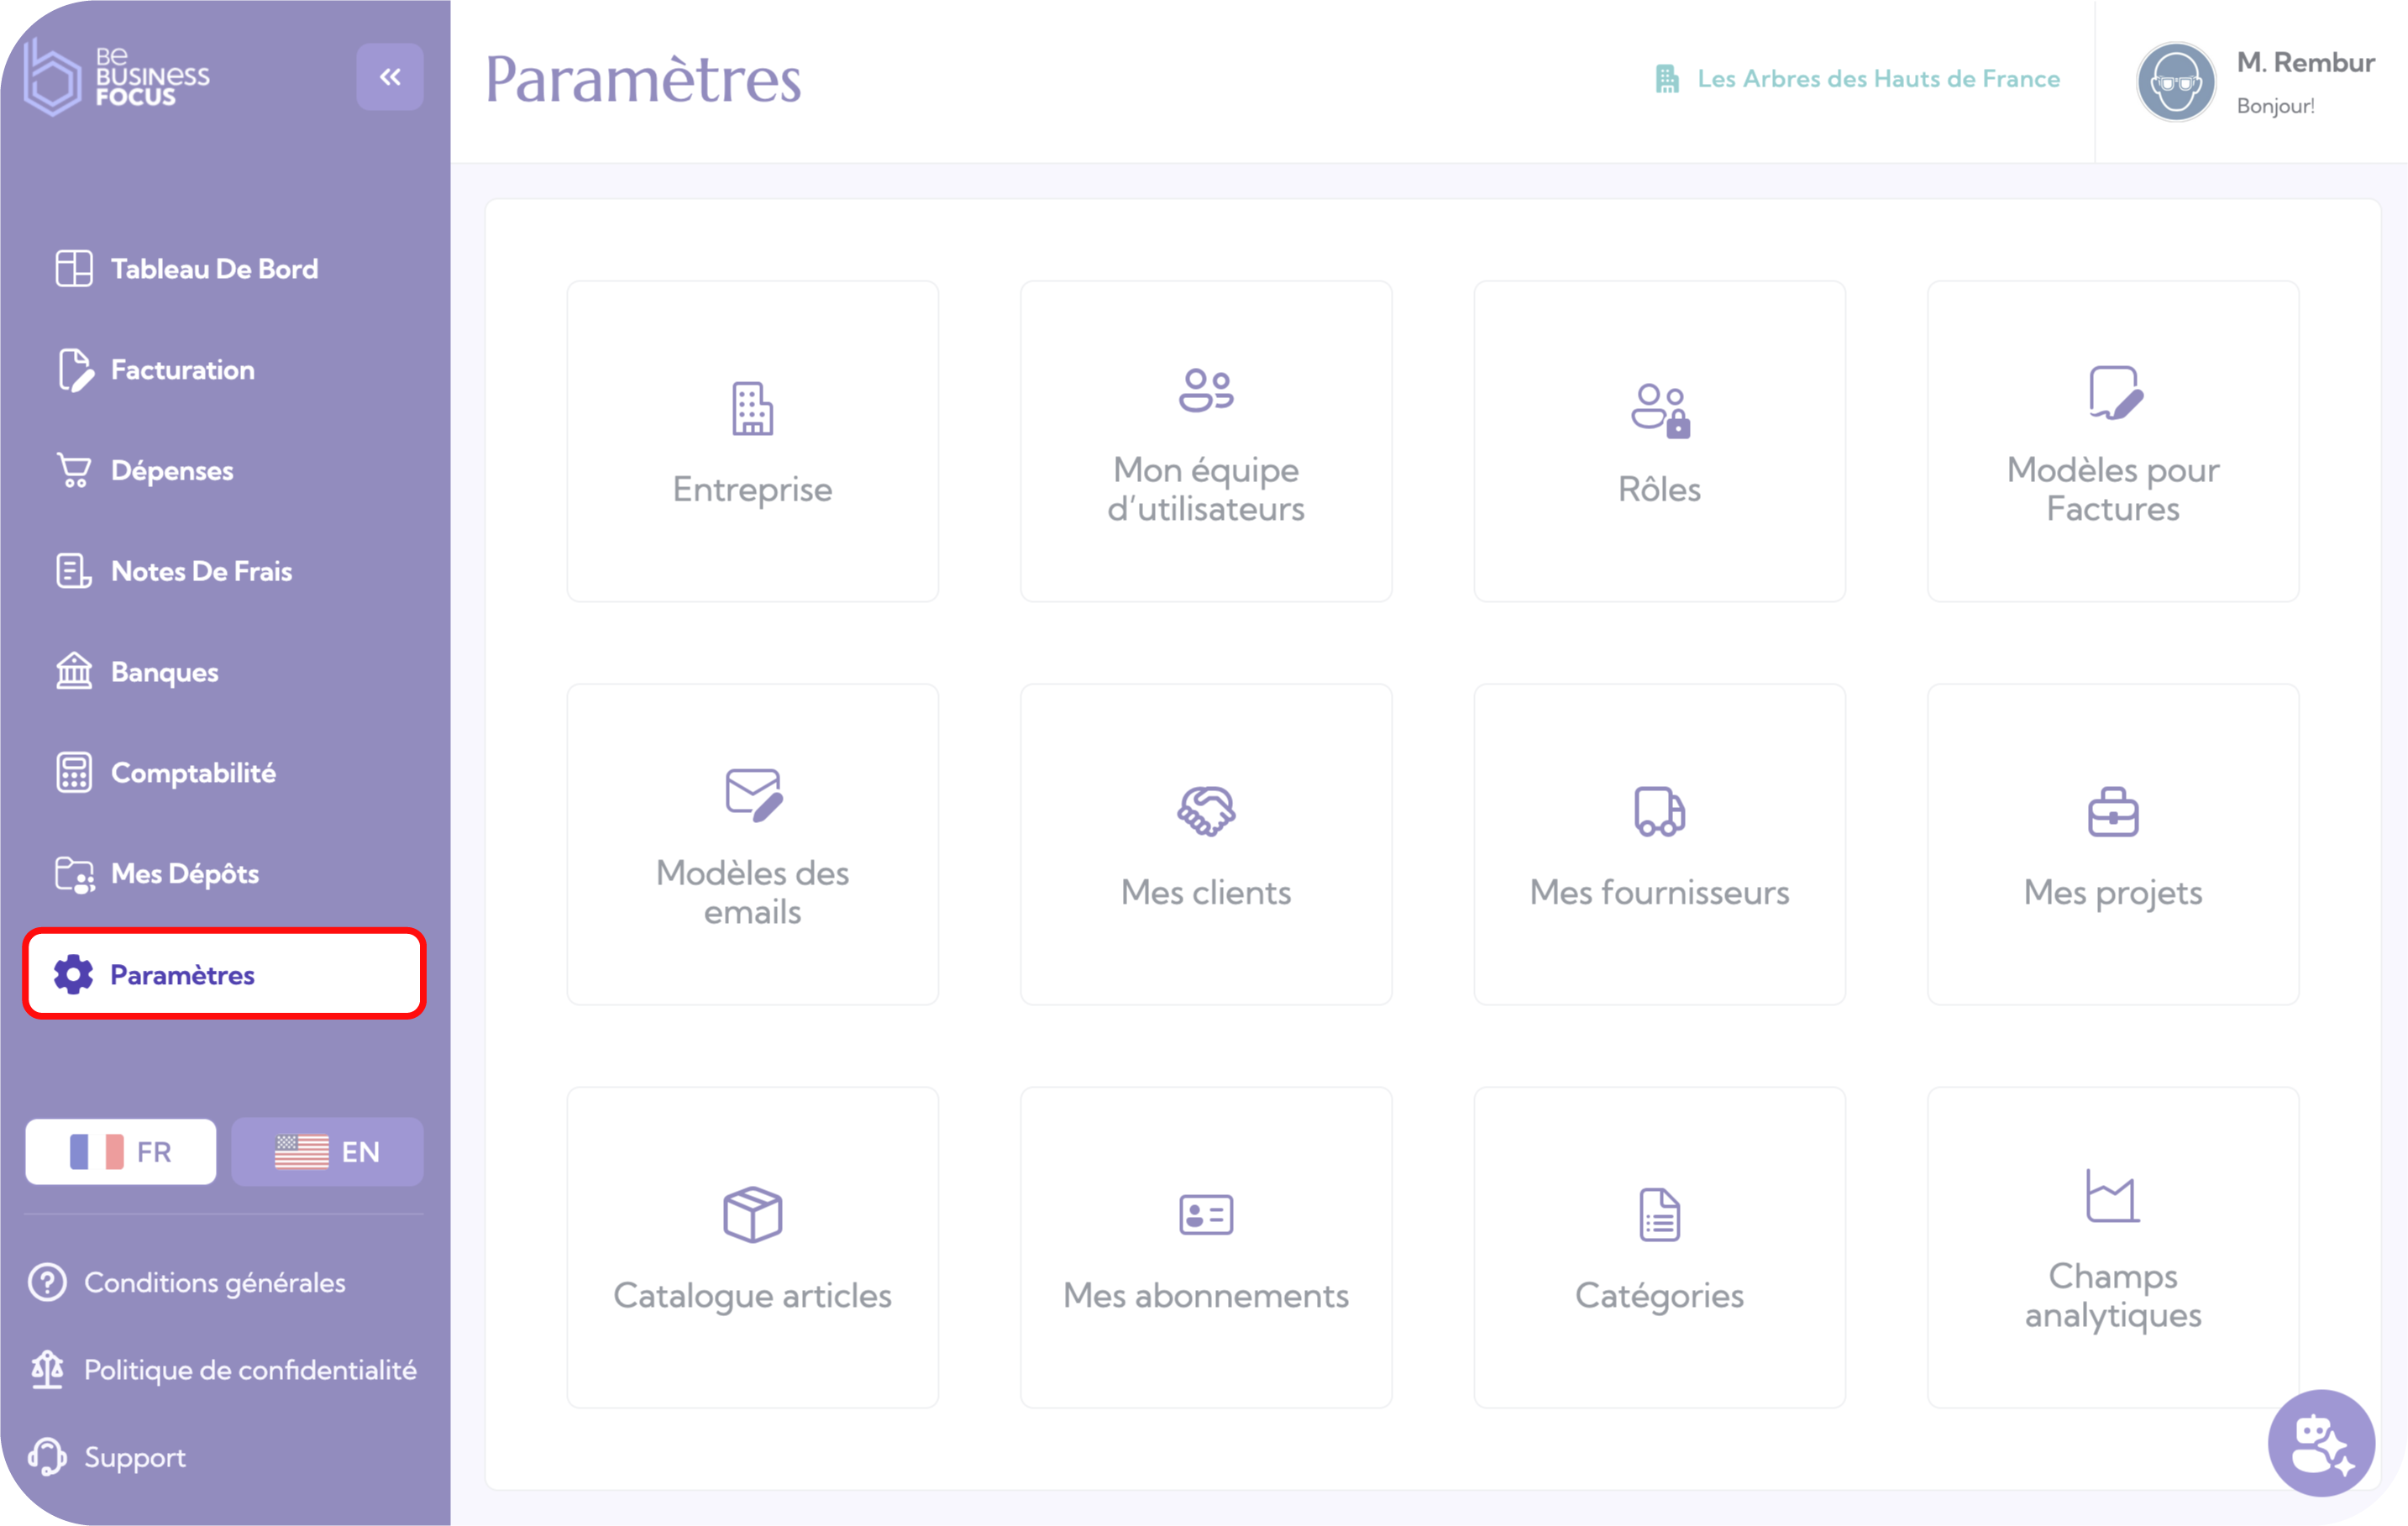This screenshot has height=1526, width=2408.
Task: Click the scales icon beside Politique de confidentialité
Action: [x=47, y=1369]
